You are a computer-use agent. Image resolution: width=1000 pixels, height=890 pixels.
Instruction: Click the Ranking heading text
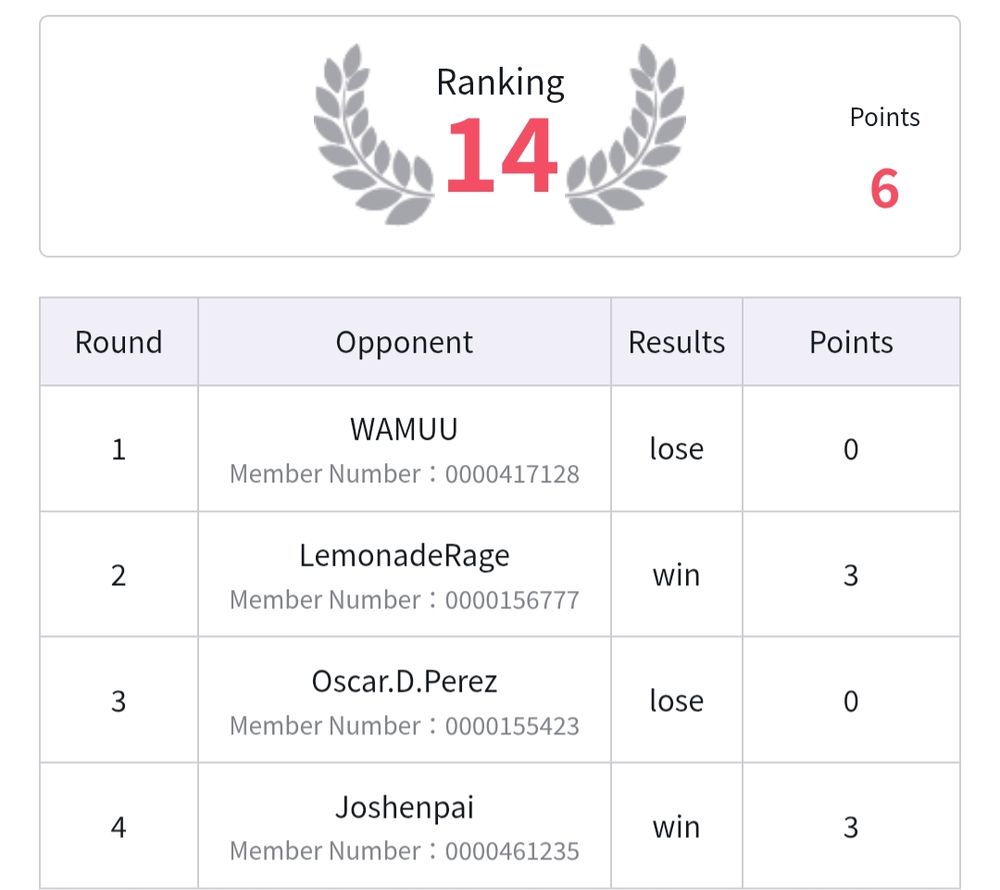(500, 83)
